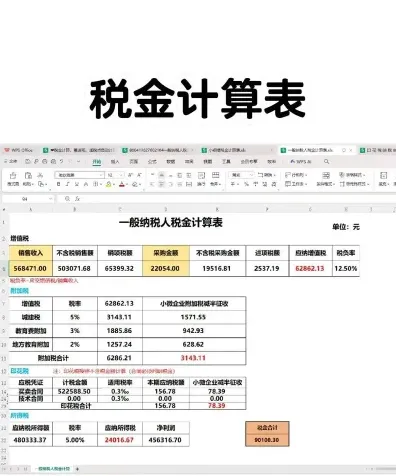Viewport: 396px width, 476px height.
Task: Toggle center horizontal alignment
Action: click(x=161, y=184)
